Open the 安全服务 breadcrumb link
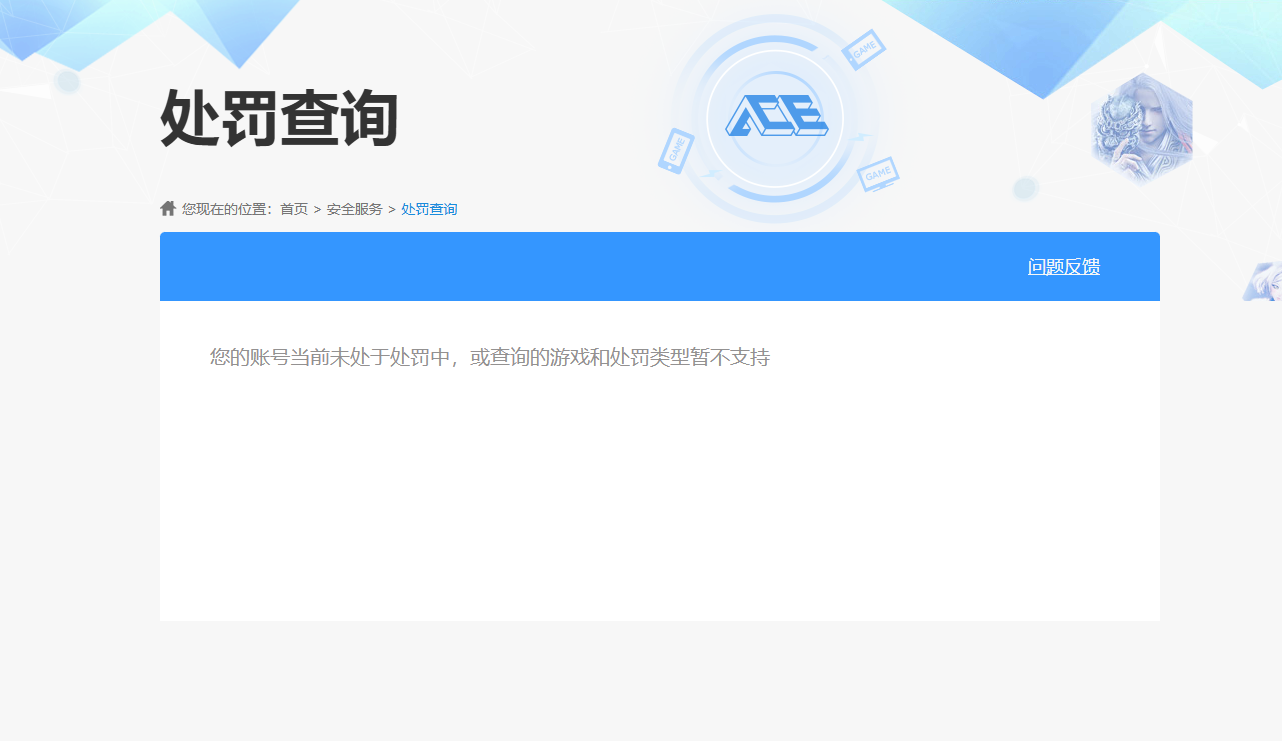Viewport: 1282px width, 751px height. tap(352, 209)
